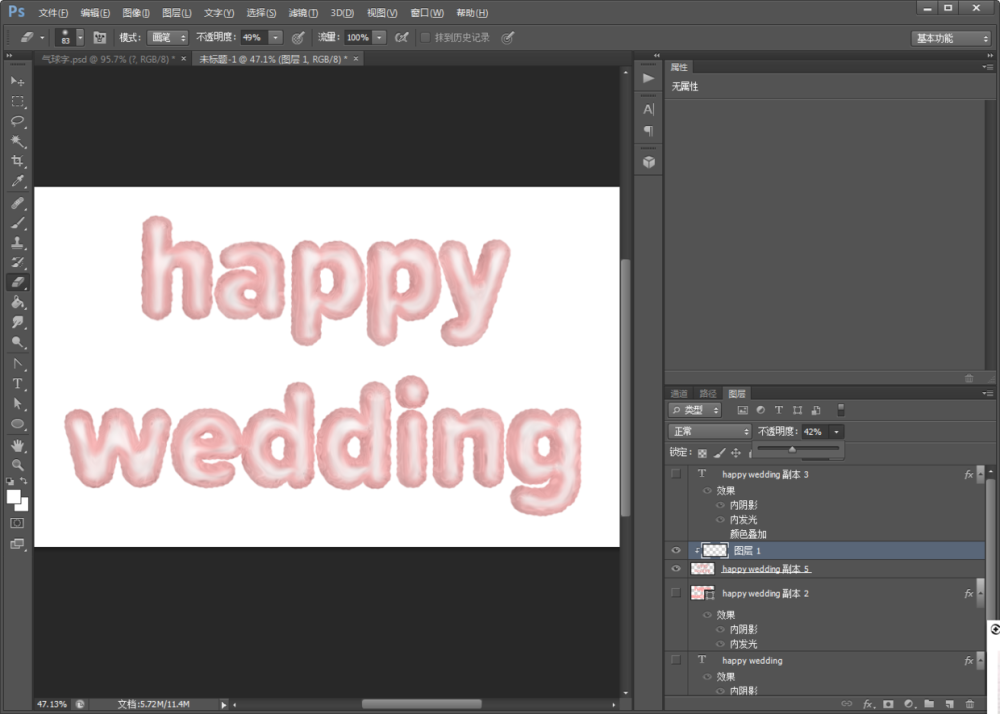The image size is (1000, 714).
Task: Open the eraser 模式 dropdown
Action: [168, 38]
